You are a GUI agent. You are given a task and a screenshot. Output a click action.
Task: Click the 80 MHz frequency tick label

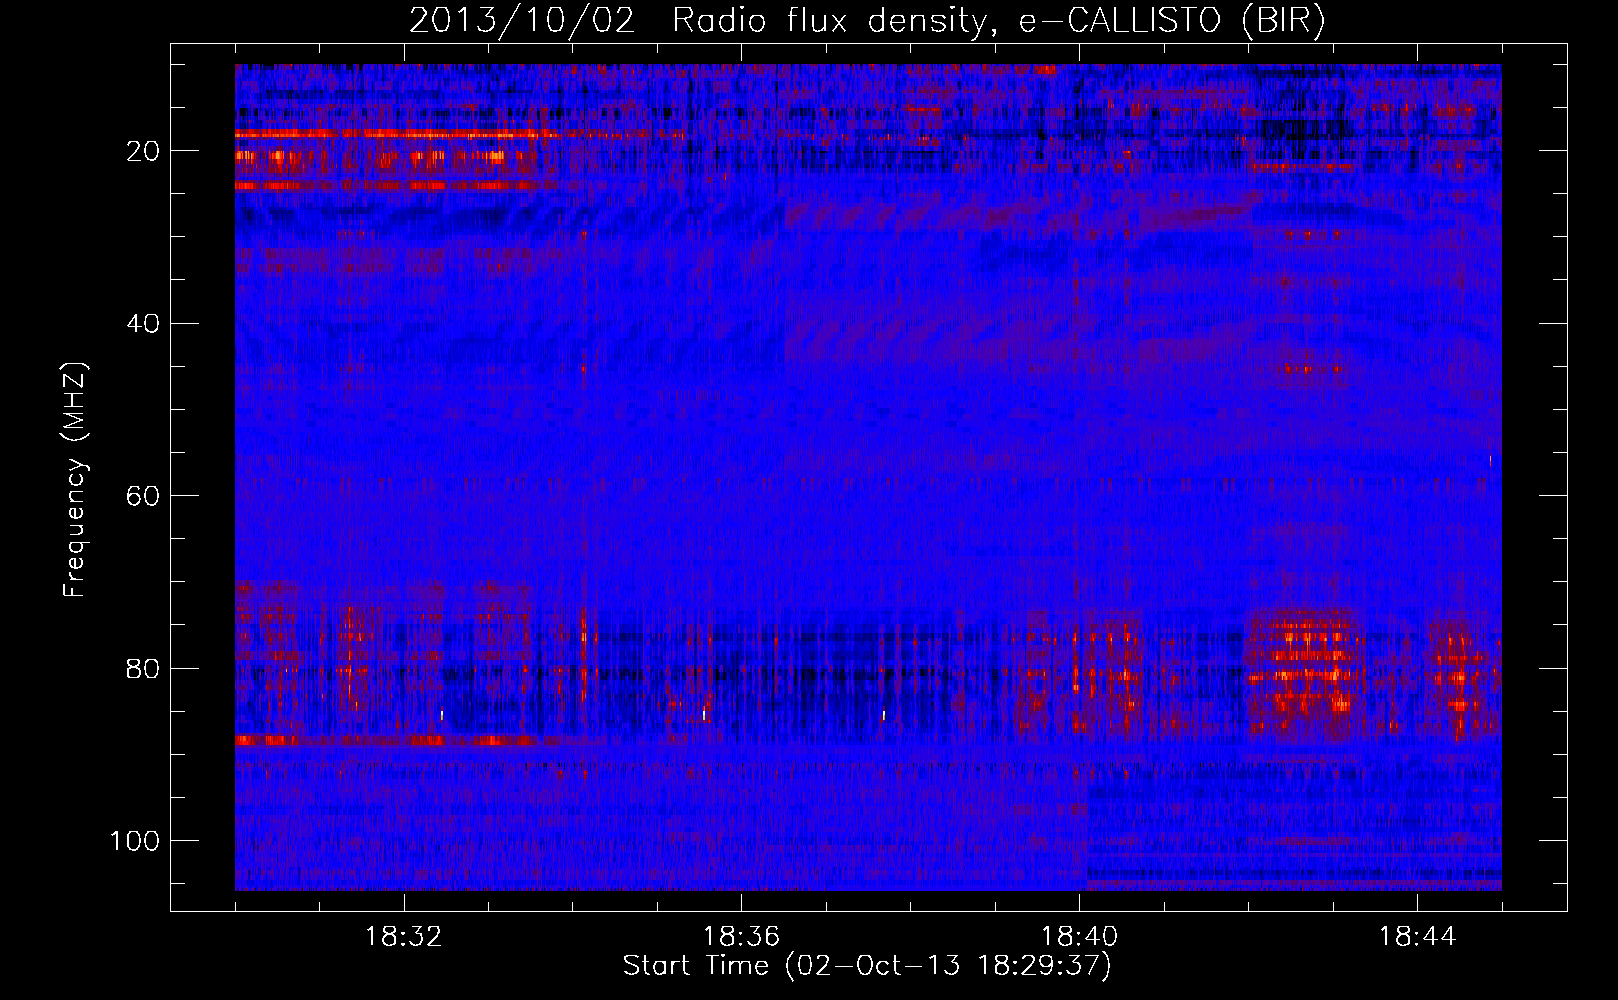click(143, 669)
